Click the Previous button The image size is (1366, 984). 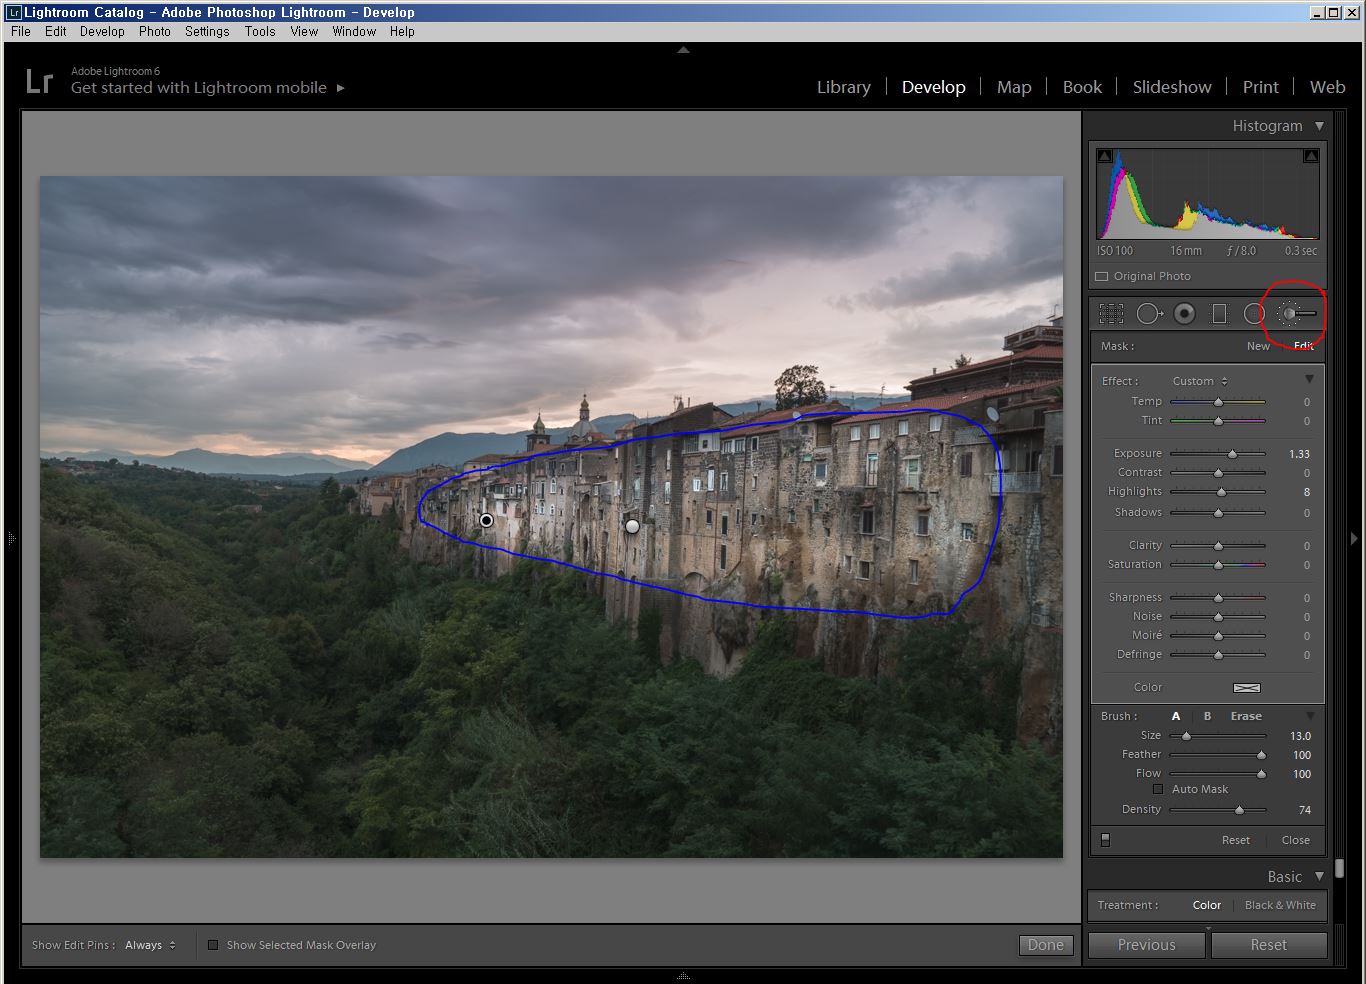tap(1146, 945)
